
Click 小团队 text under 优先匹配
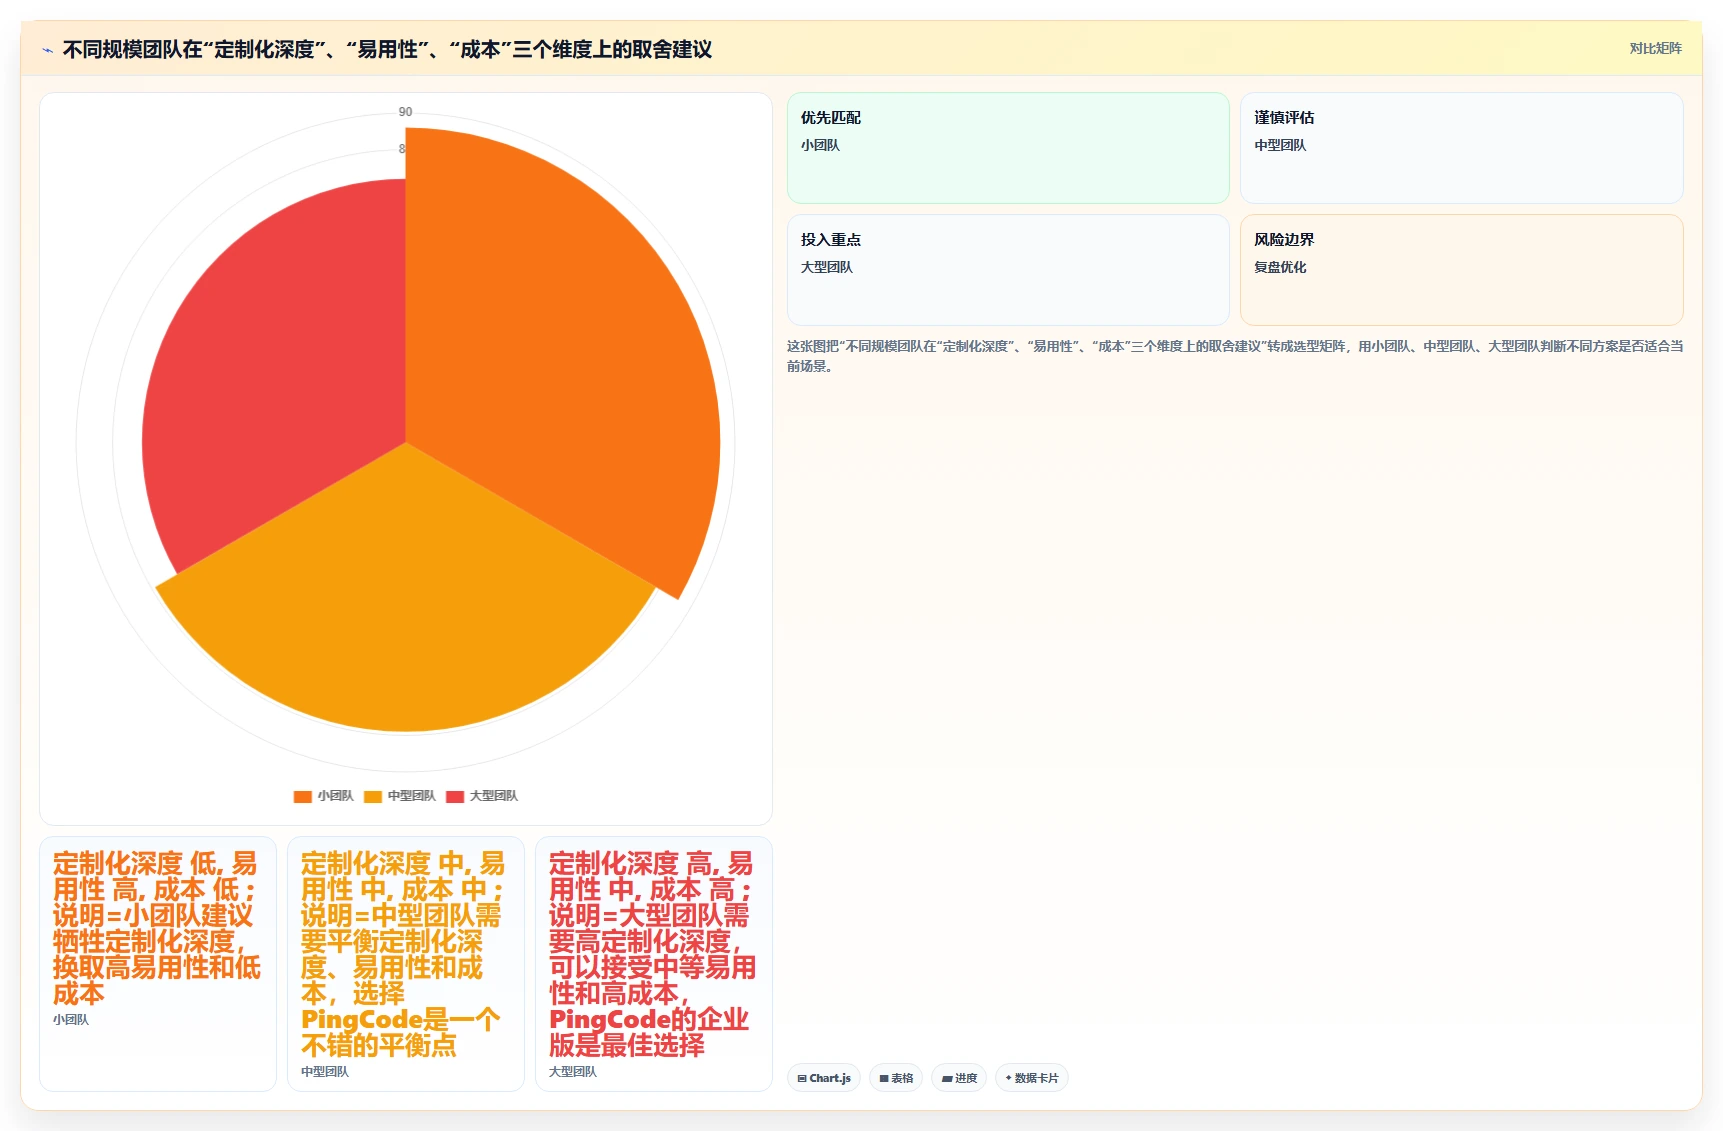(x=820, y=145)
